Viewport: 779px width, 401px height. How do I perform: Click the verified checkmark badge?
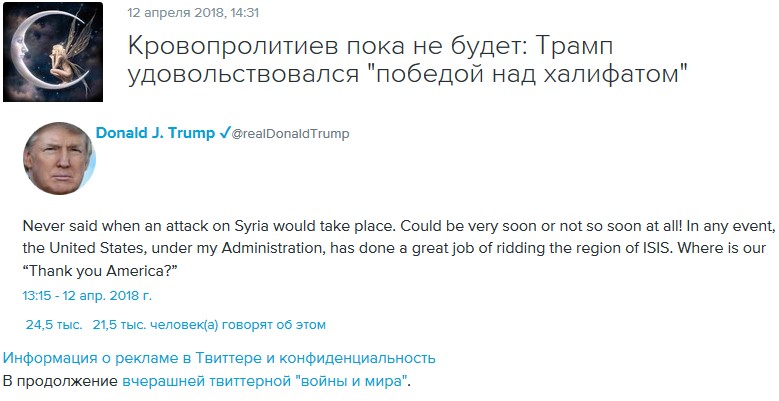click(x=225, y=134)
